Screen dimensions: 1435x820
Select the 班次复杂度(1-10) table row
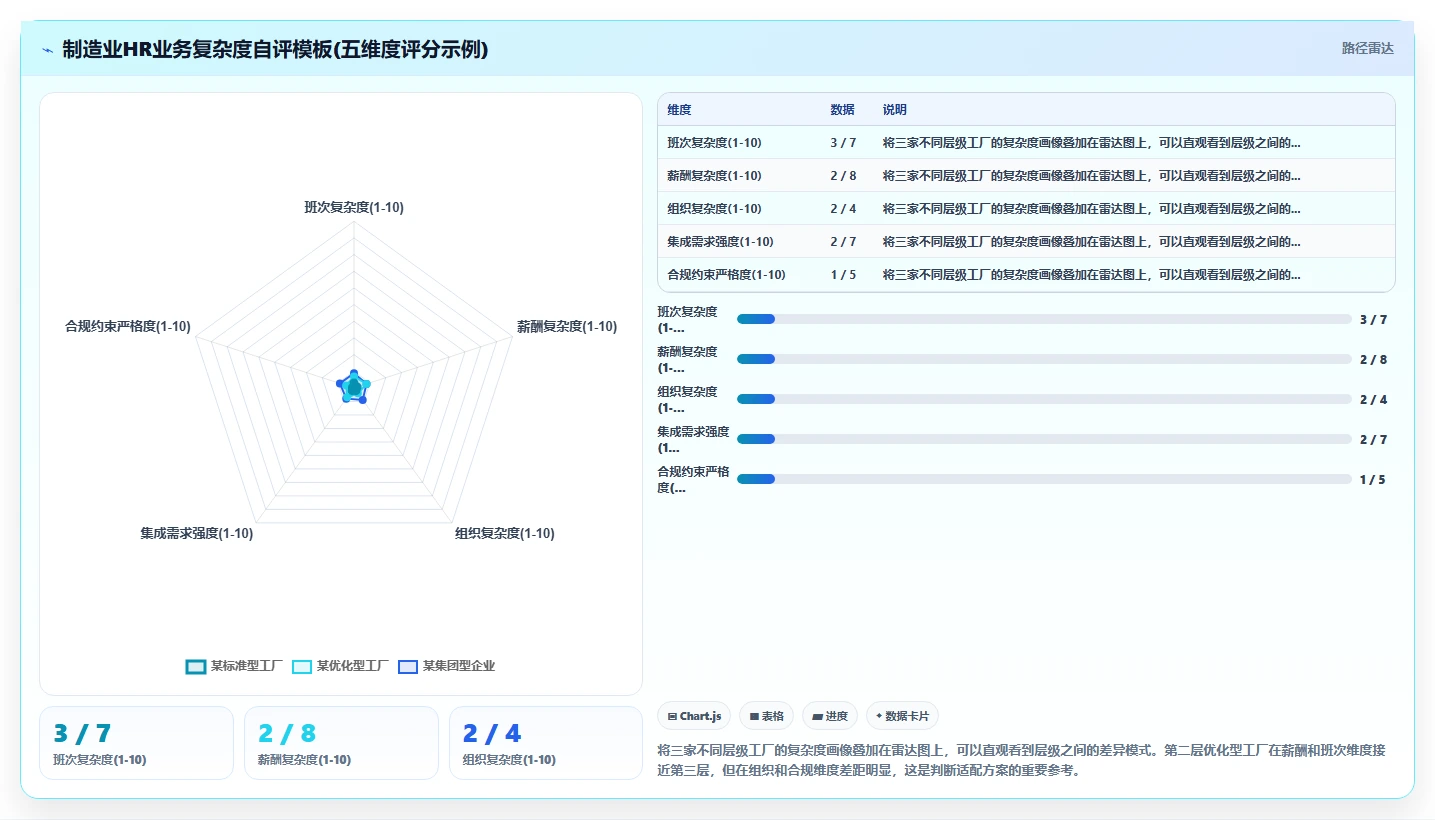click(1026, 143)
